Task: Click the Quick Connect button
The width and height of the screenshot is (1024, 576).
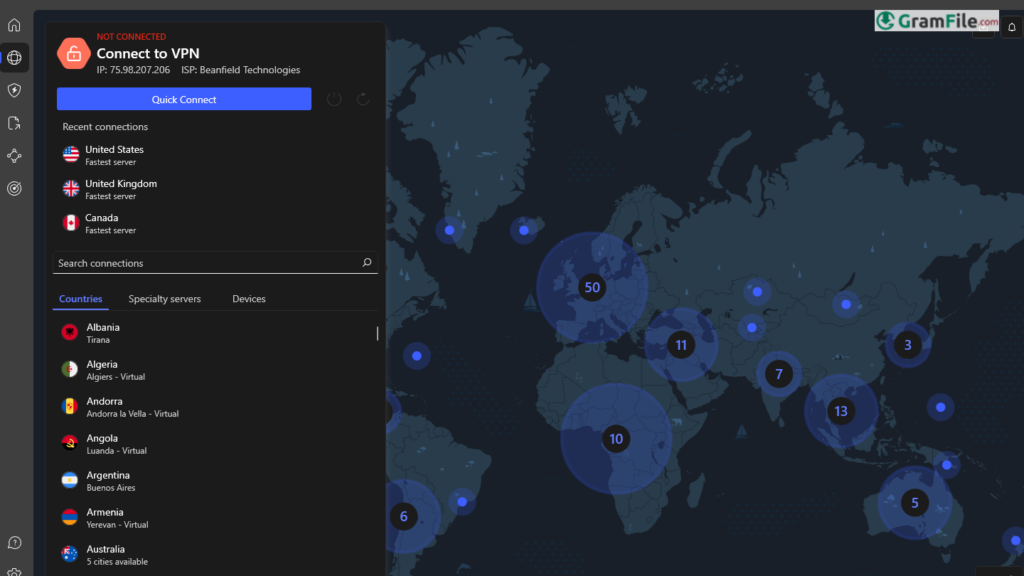Action: (x=184, y=99)
